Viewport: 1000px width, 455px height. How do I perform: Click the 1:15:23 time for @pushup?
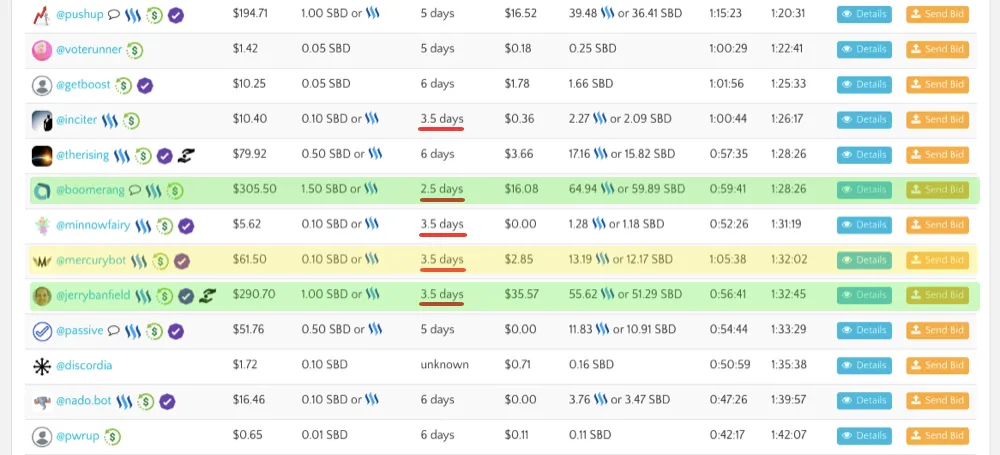coord(725,13)
